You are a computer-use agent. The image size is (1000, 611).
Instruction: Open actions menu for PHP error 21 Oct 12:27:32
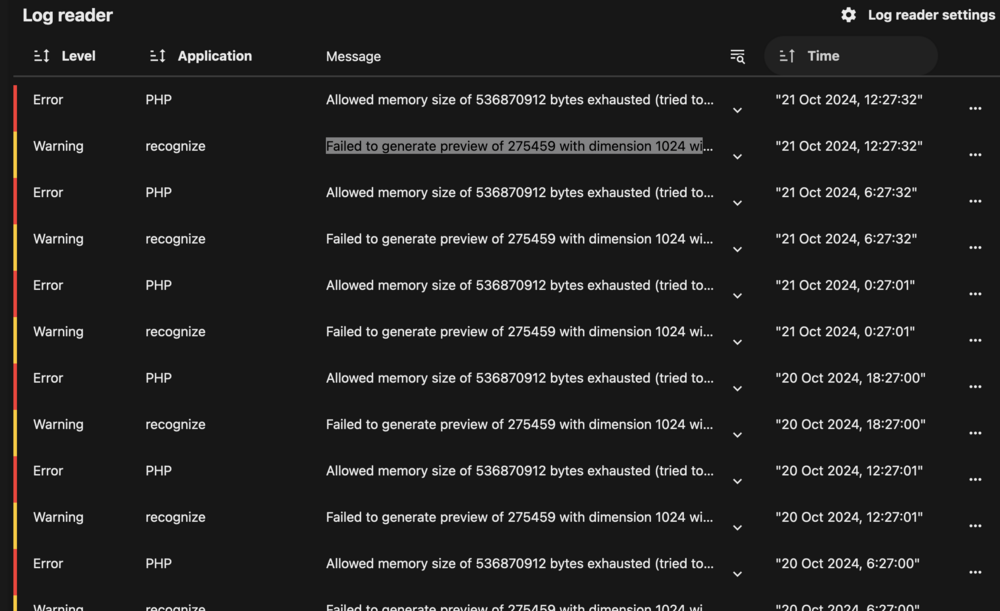975,108
